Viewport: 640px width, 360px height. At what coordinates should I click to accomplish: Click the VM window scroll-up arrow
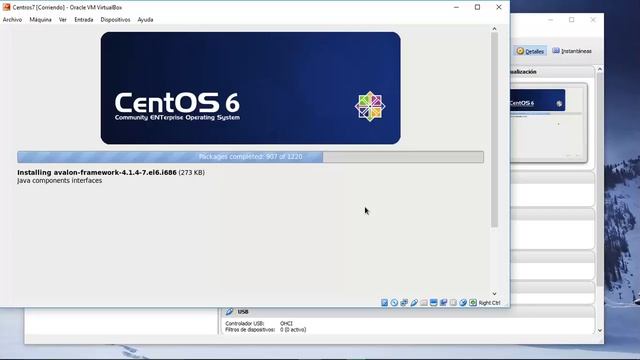click(x=494, y=29)
